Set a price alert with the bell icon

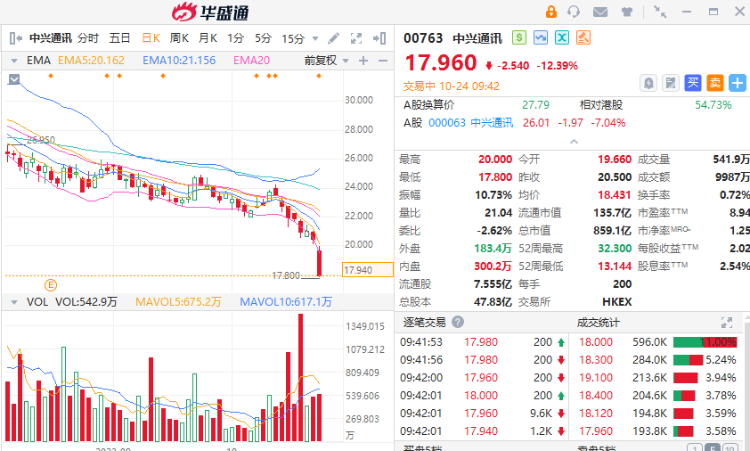coord(649,83)
